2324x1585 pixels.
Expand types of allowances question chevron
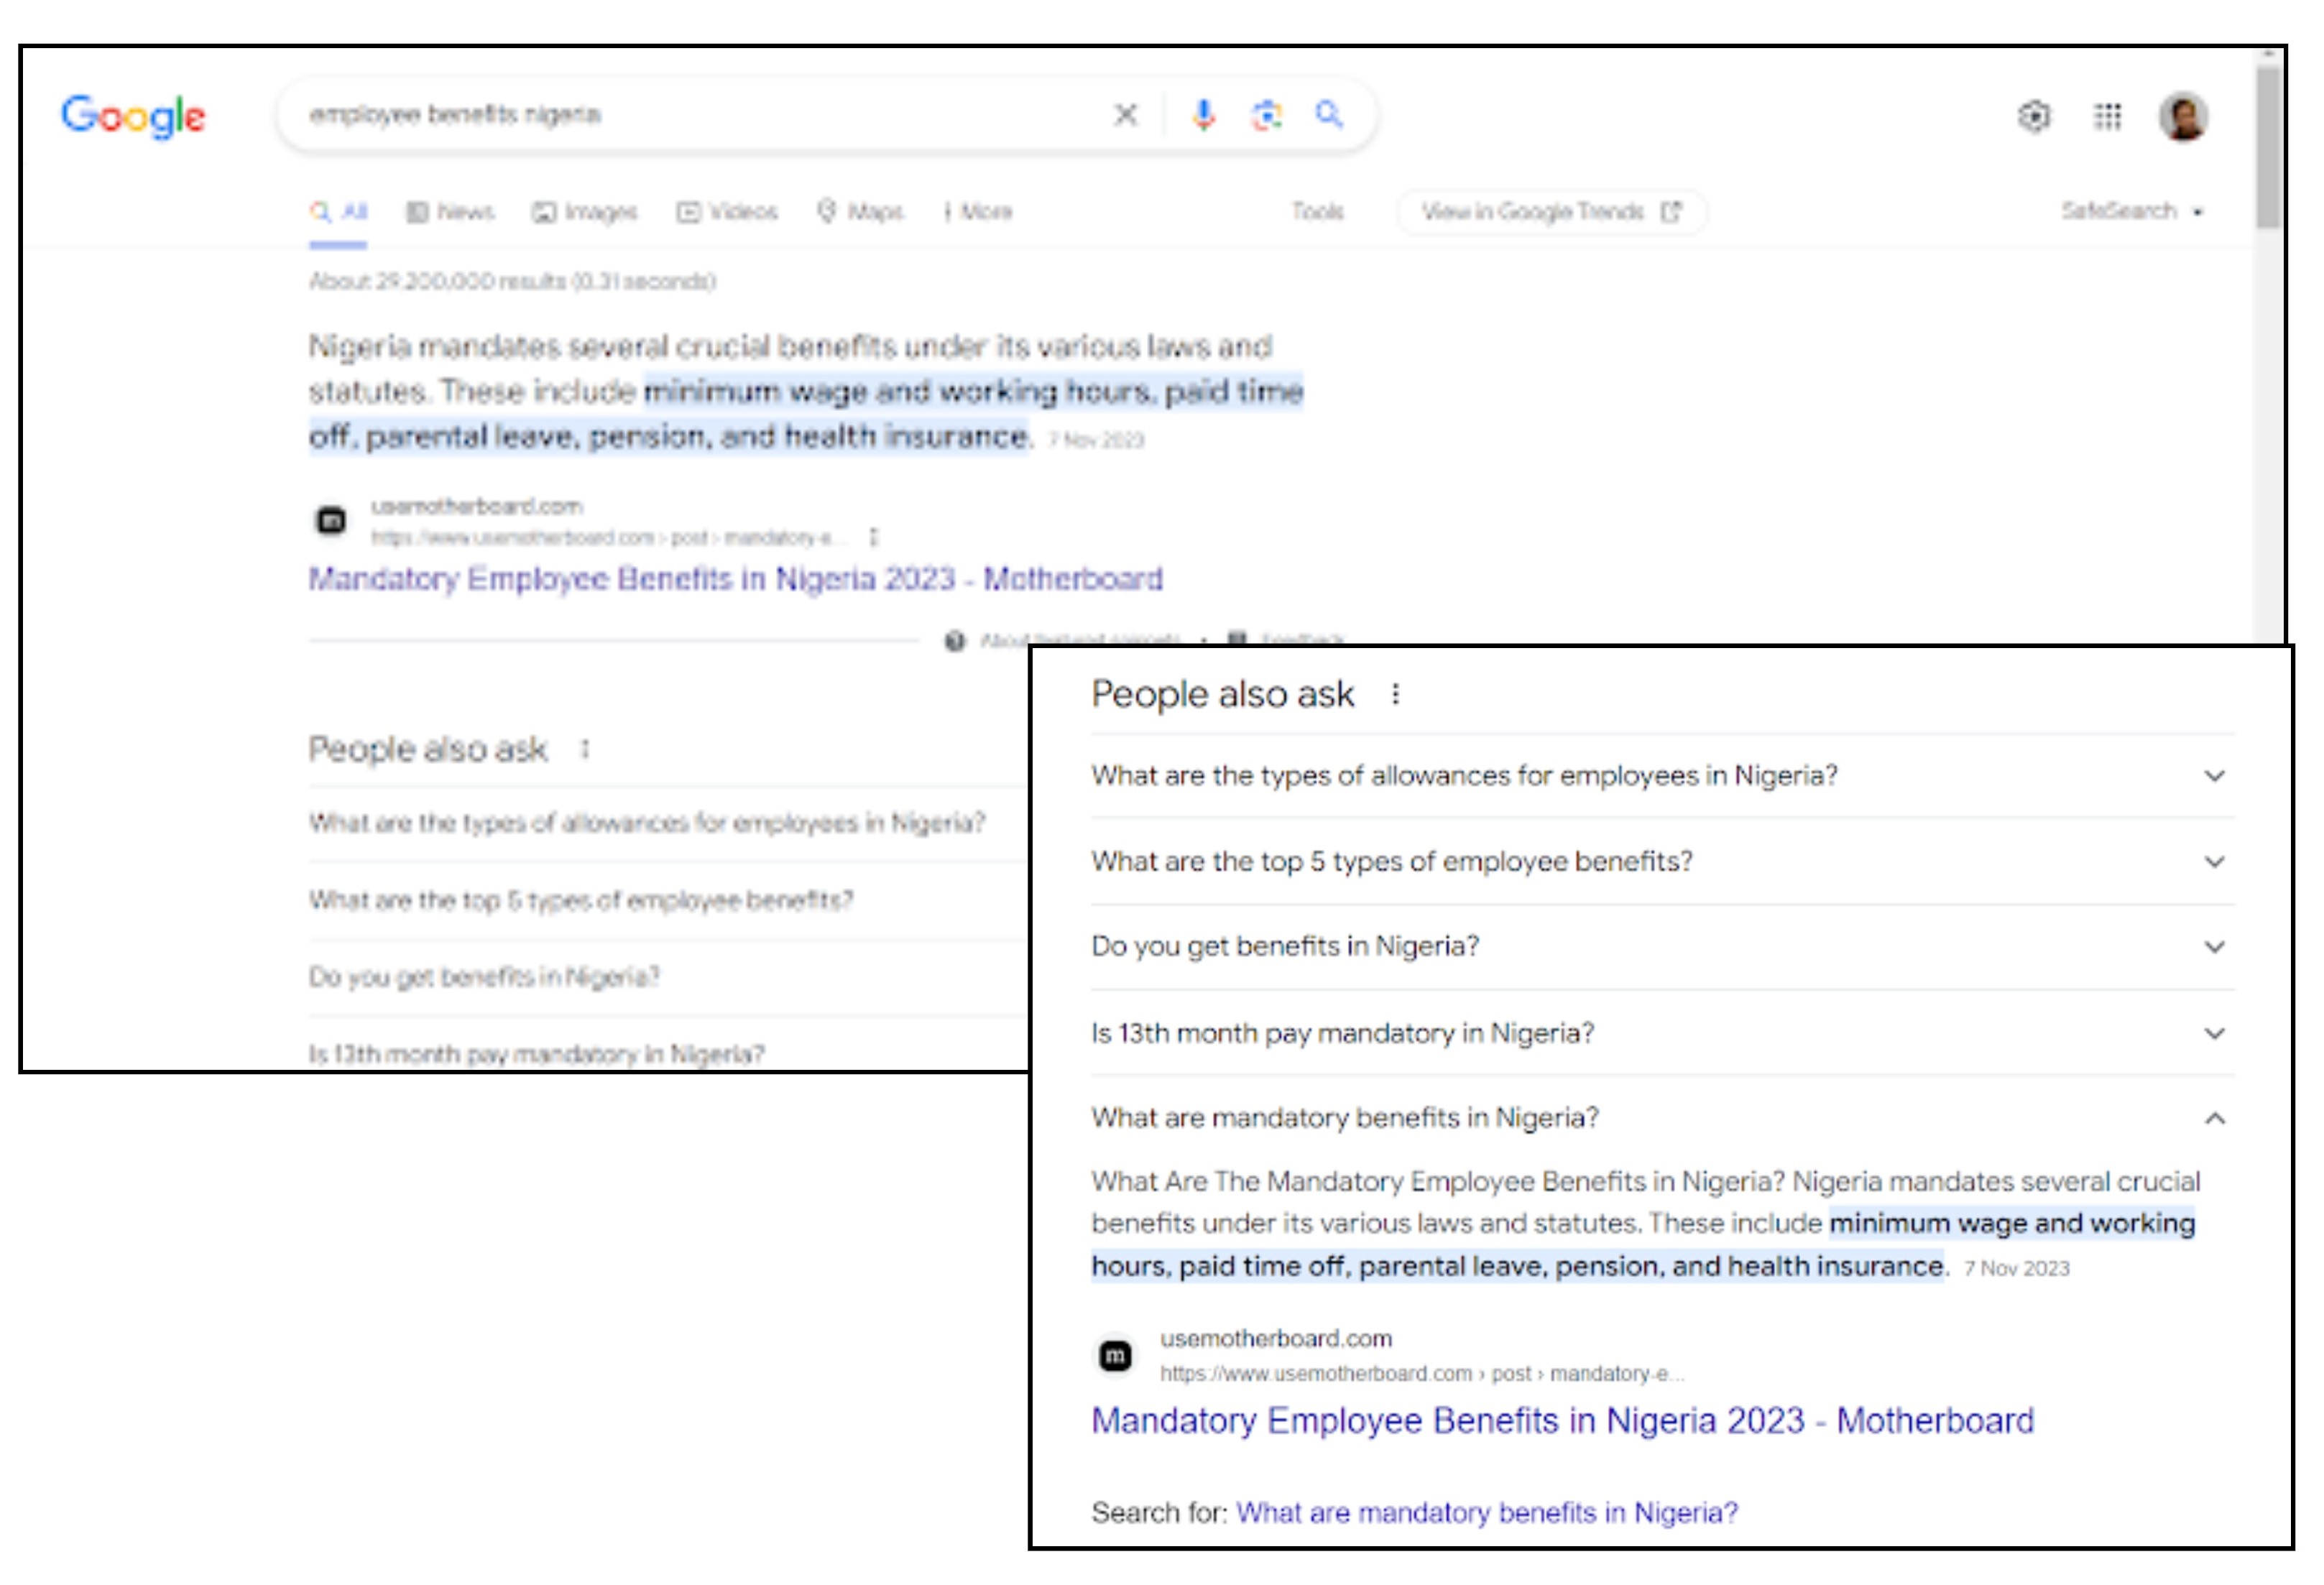[x=2215, y=776]
